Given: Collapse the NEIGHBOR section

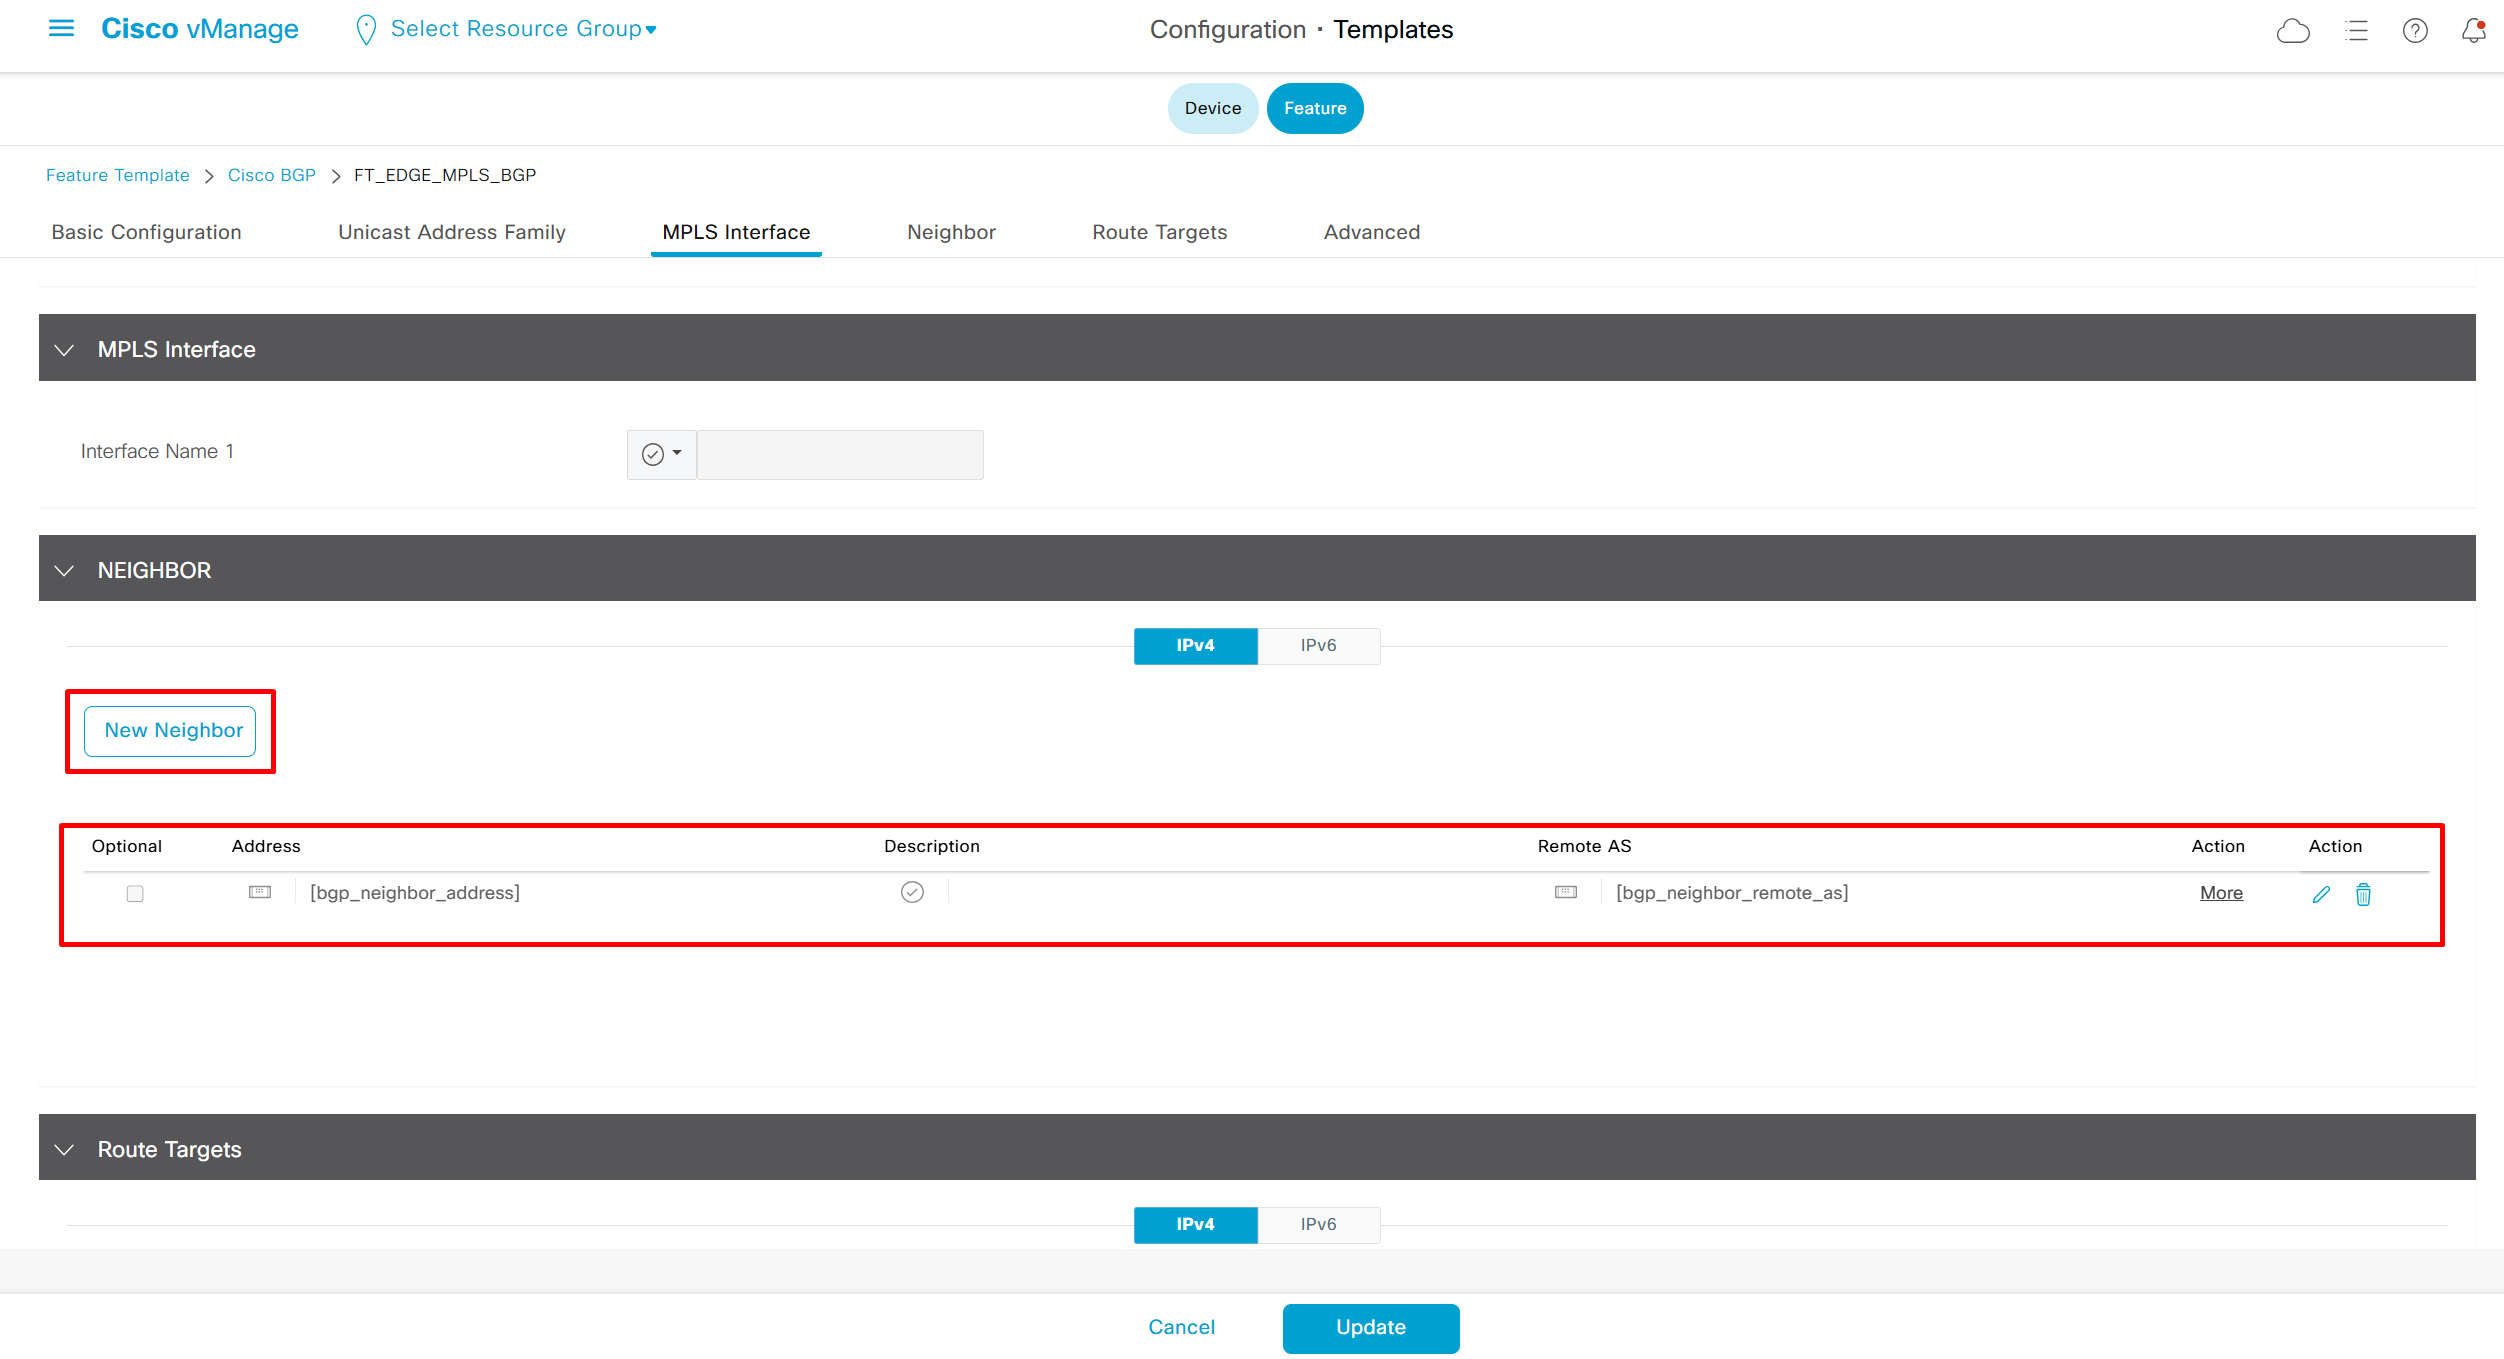Looking at the screenshot, I should click(x=65, y=570).
